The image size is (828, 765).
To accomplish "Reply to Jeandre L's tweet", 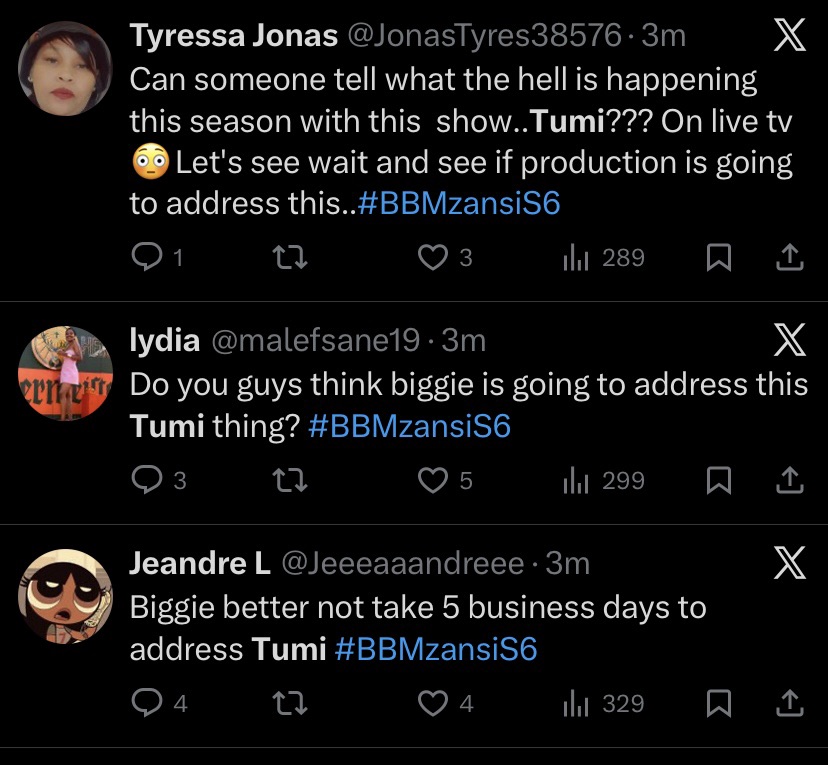I will 147,704.
